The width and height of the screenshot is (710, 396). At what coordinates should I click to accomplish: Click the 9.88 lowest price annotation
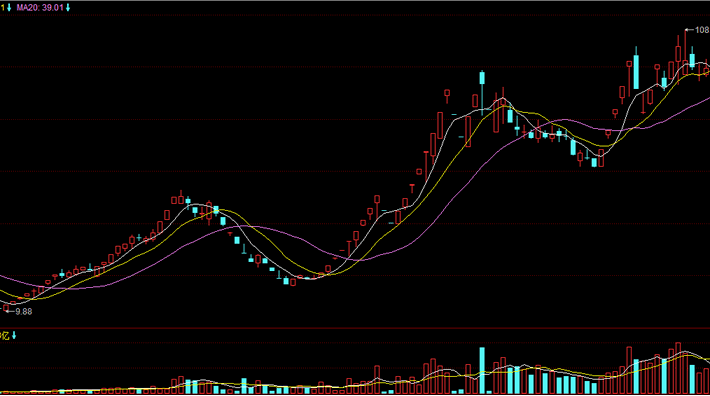pos(24,311)
